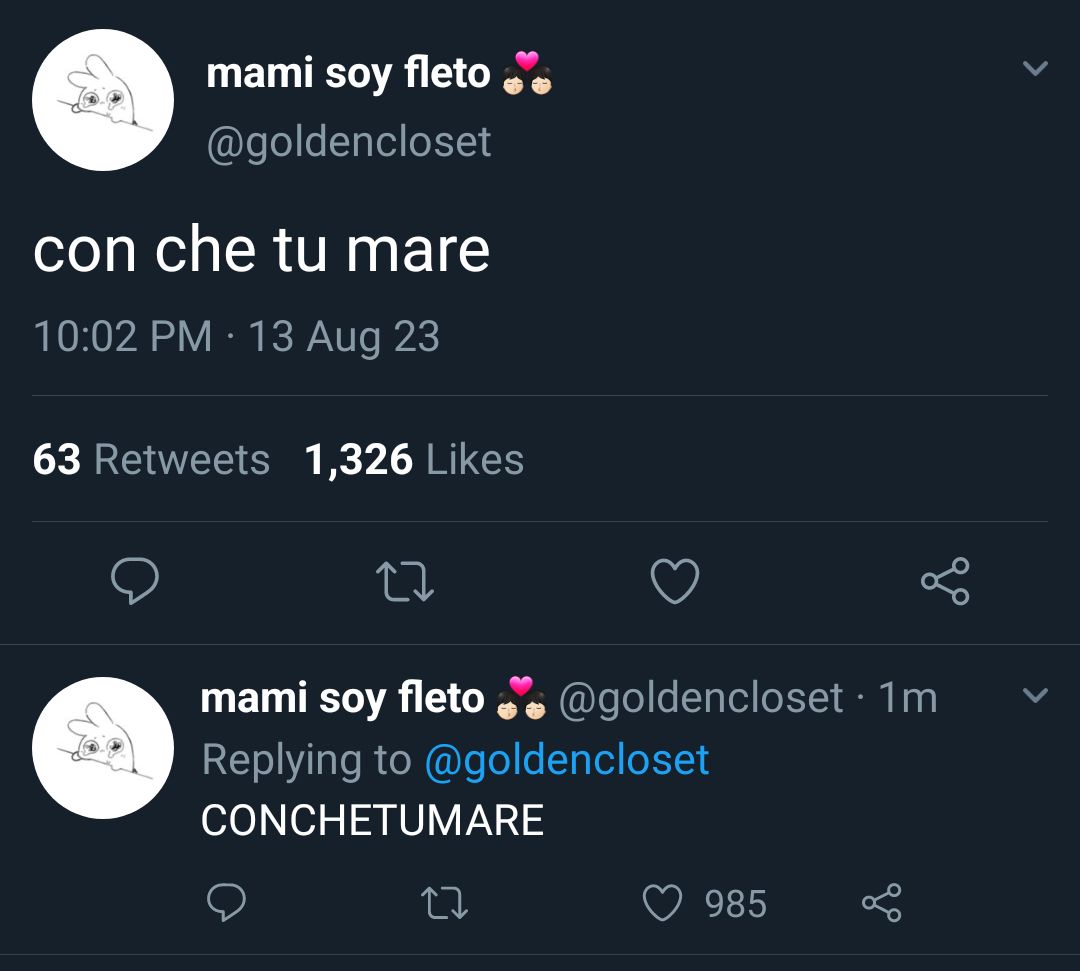Share the main tweet using share icon

click(945, 581)
